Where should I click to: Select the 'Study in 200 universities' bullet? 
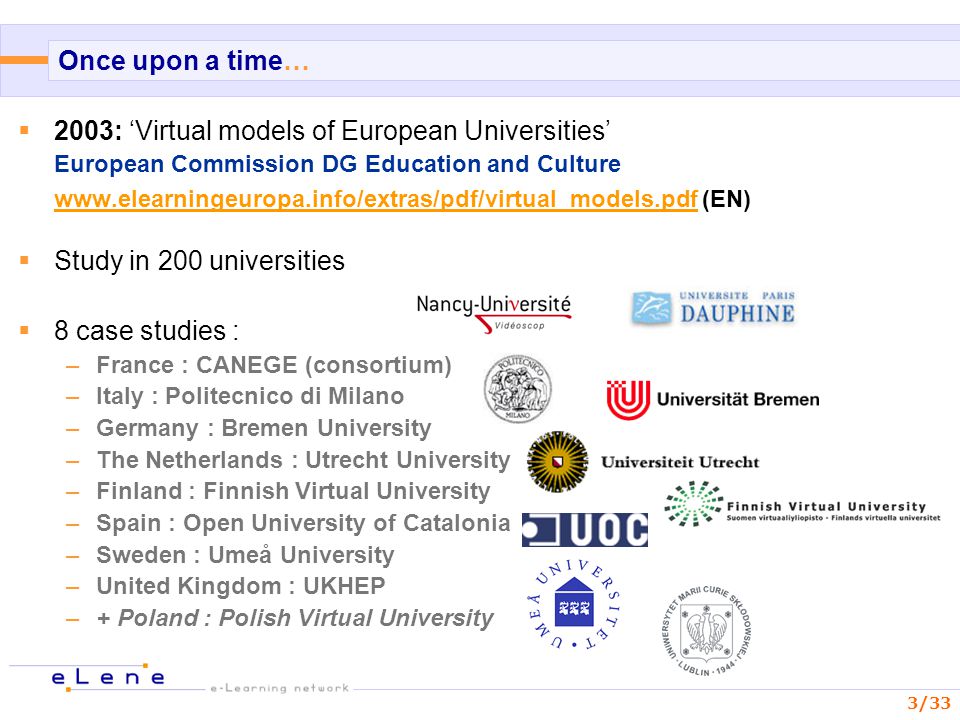point(199,261)
